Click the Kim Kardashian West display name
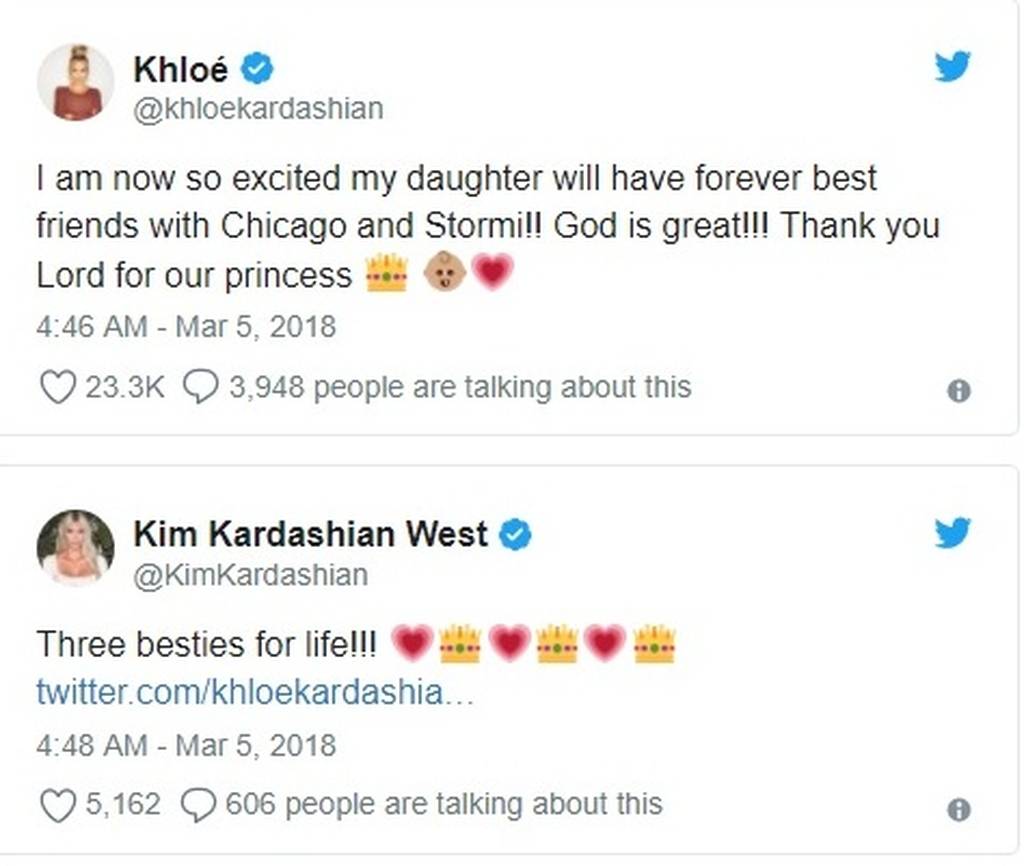The image size is (1024, 866). pyautogui.click(x=310, y=534)
